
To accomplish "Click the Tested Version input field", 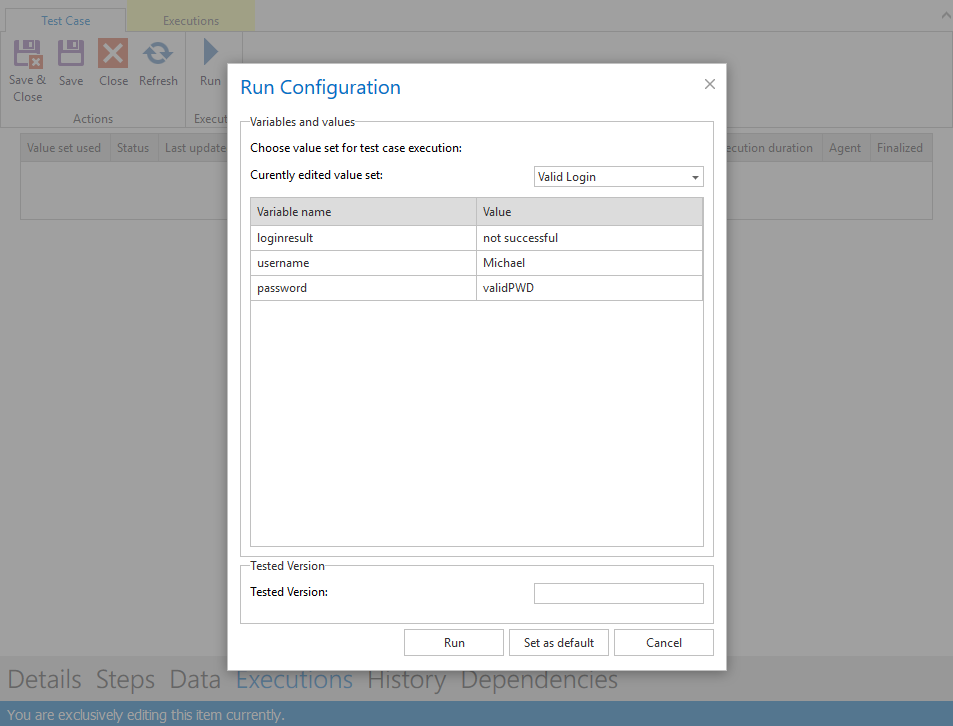I will click(618, 593).
